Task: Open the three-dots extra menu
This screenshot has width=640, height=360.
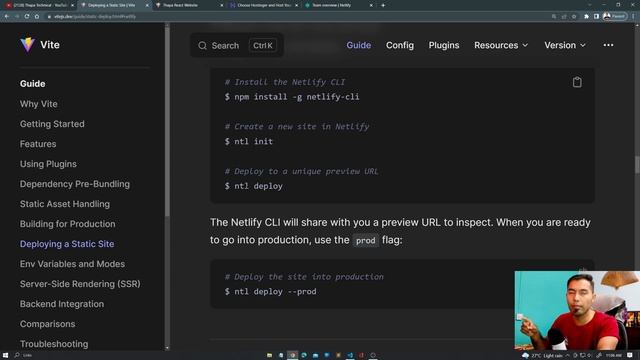Action: (x=608, y=45)
